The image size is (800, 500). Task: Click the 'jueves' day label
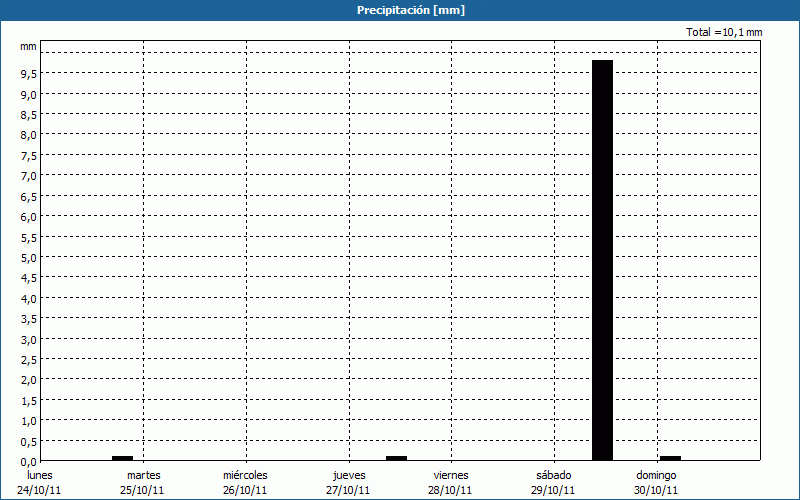click(x=349, y=475)
